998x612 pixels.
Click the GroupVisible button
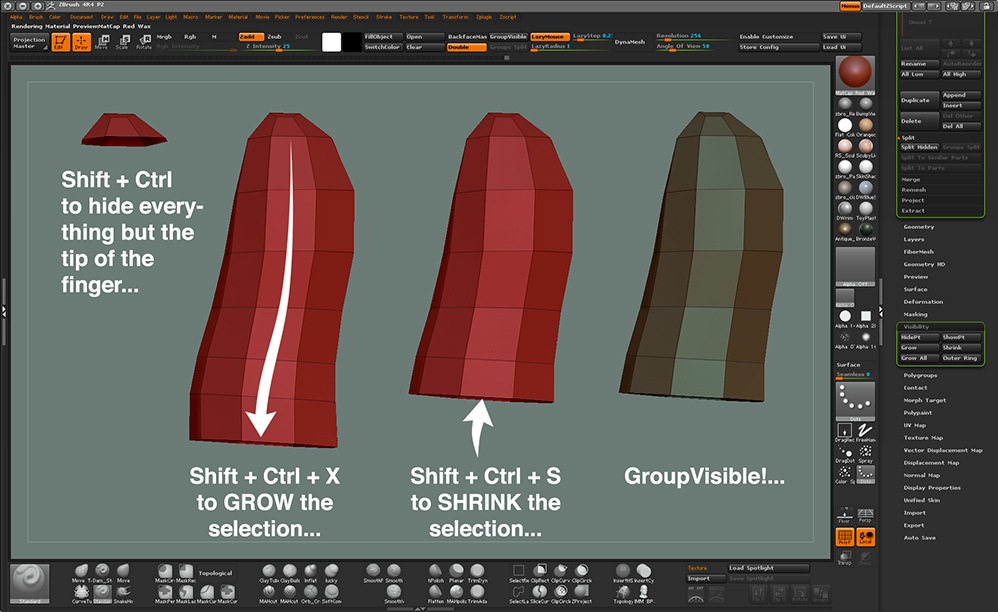click(508, 36)
